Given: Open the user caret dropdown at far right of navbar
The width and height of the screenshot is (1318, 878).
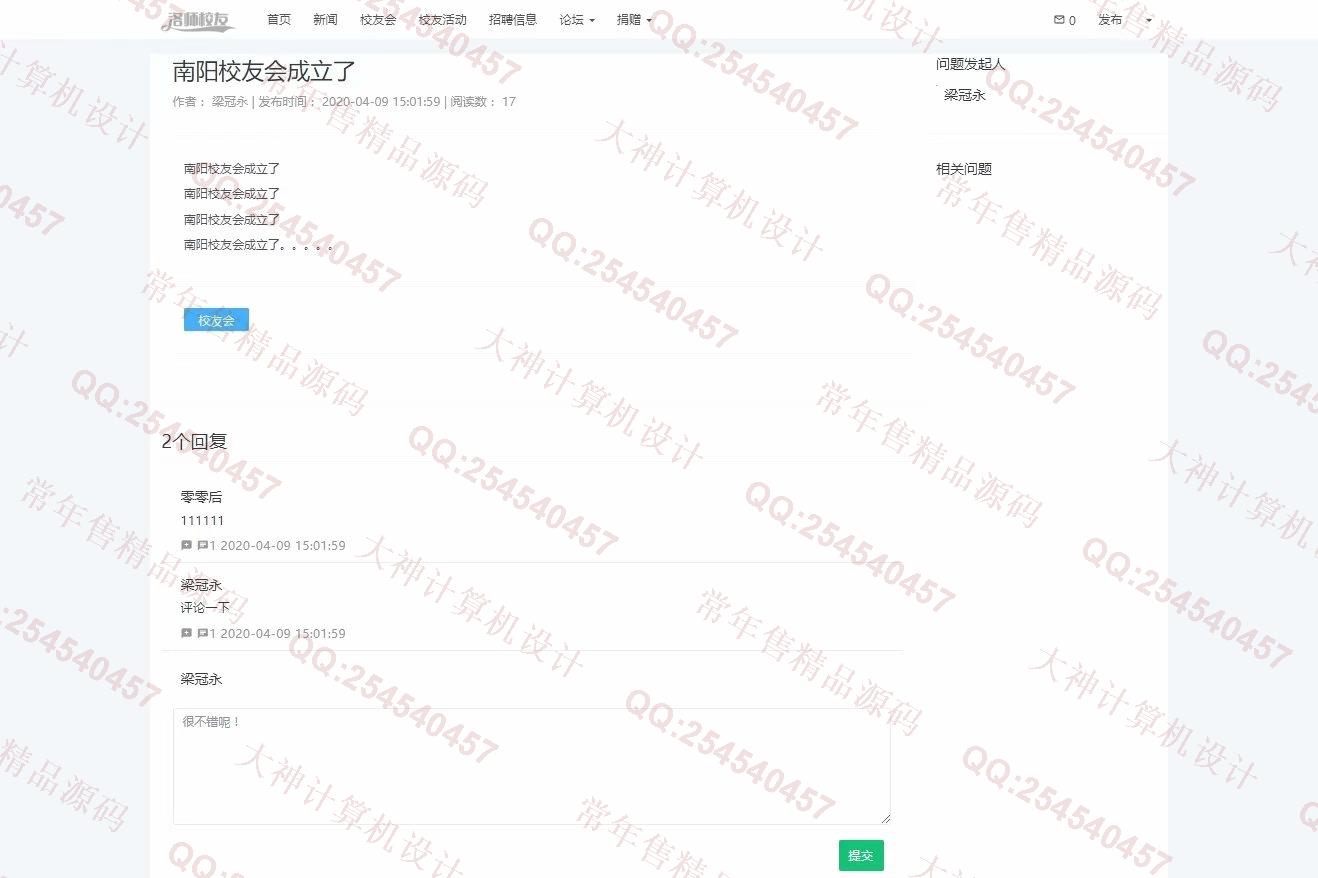Looking at the screenshot, I should coord(1148,20).
